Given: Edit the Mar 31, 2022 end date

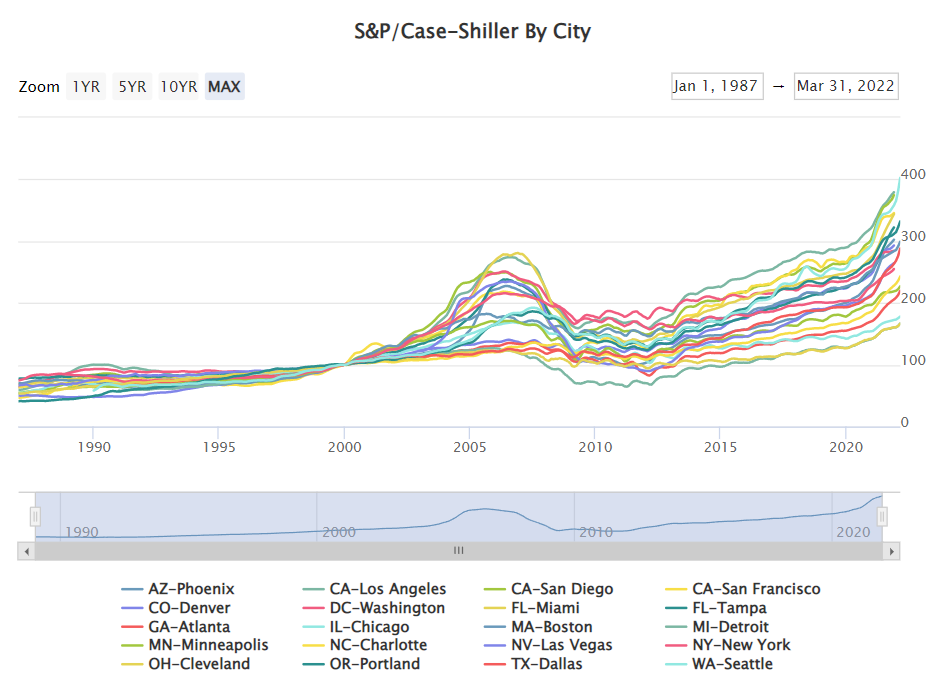Looking at the screenshot, I should [846, 86].
